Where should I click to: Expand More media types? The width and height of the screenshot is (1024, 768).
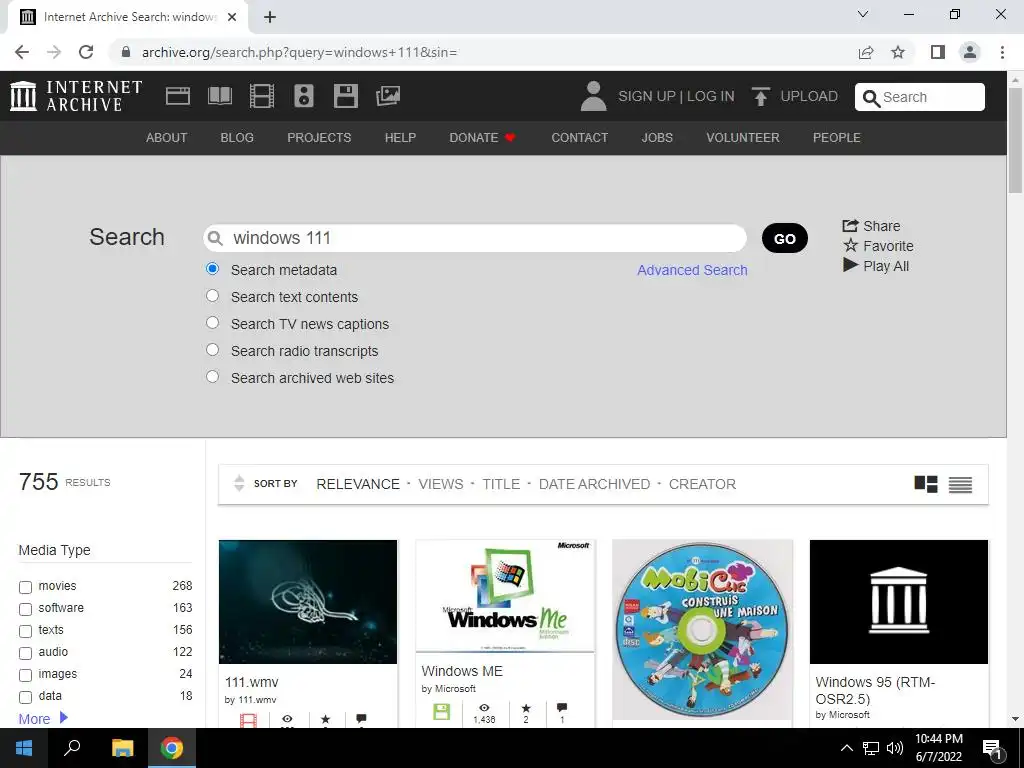pos(43,718)
